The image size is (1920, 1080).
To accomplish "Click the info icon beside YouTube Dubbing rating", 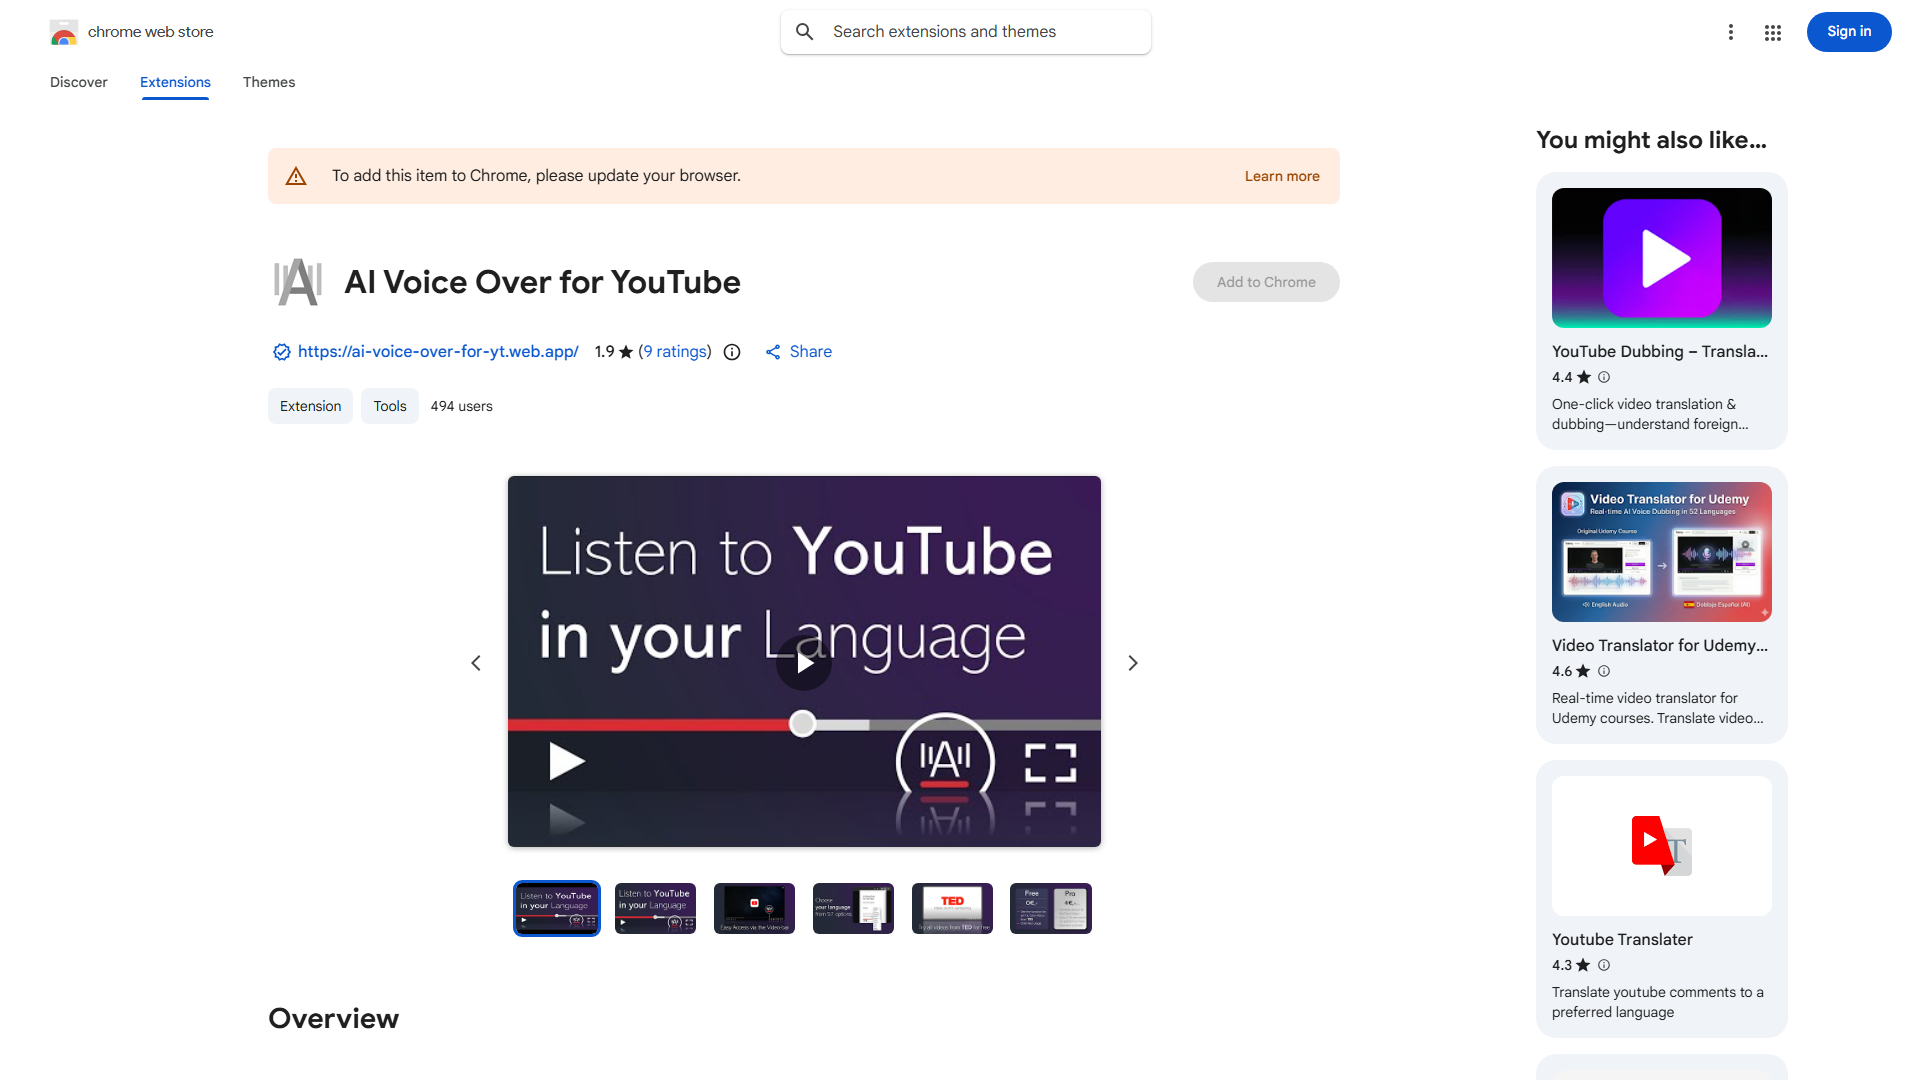I will (1603, 377).
